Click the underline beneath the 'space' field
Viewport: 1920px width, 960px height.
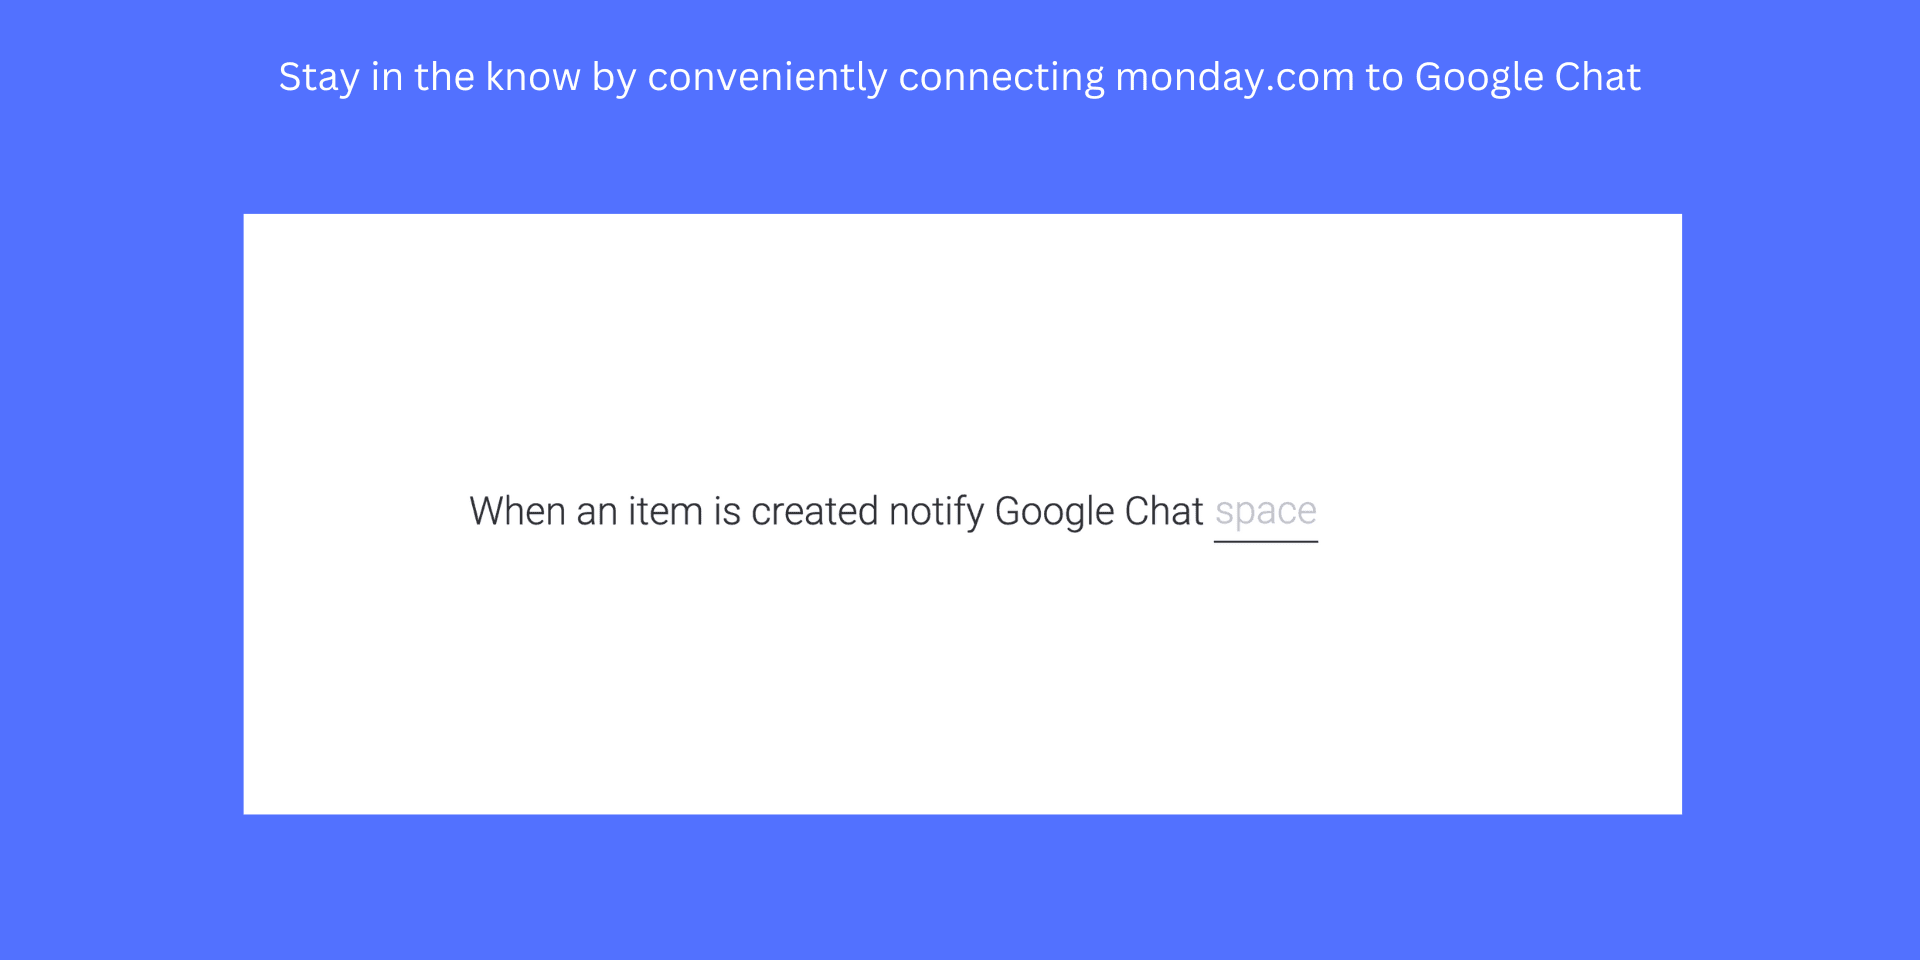pyautogui.click(x=1266, y=542)
